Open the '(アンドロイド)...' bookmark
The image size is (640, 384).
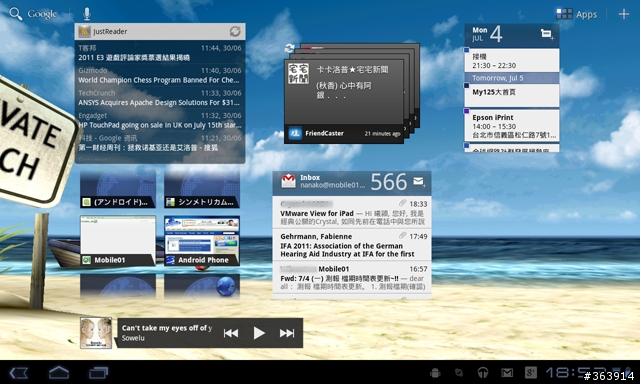tap(118, 190)
